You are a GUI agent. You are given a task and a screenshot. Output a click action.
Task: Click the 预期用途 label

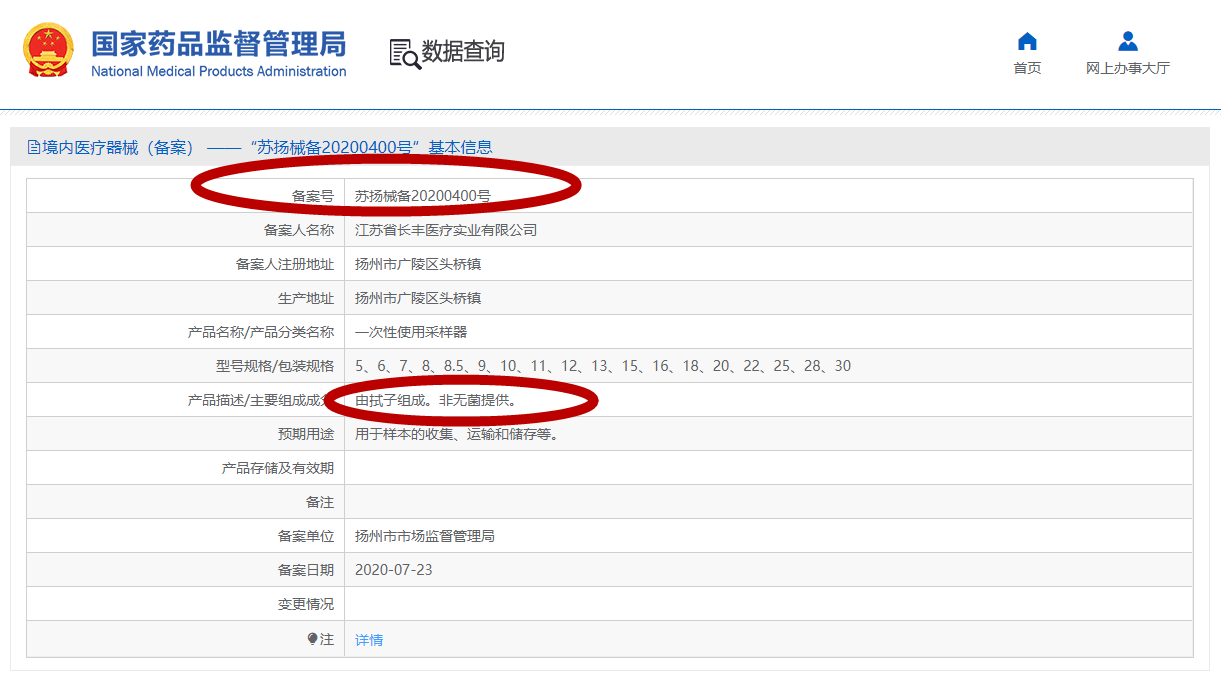click(306, 434)
